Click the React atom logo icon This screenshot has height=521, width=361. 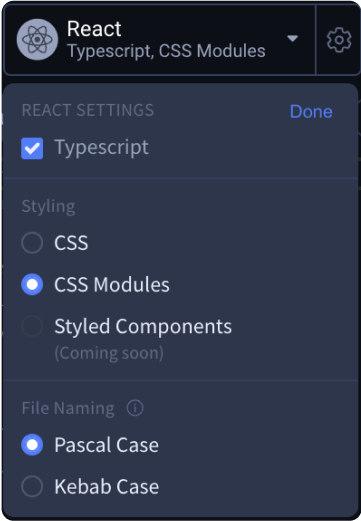pos(37,40)
